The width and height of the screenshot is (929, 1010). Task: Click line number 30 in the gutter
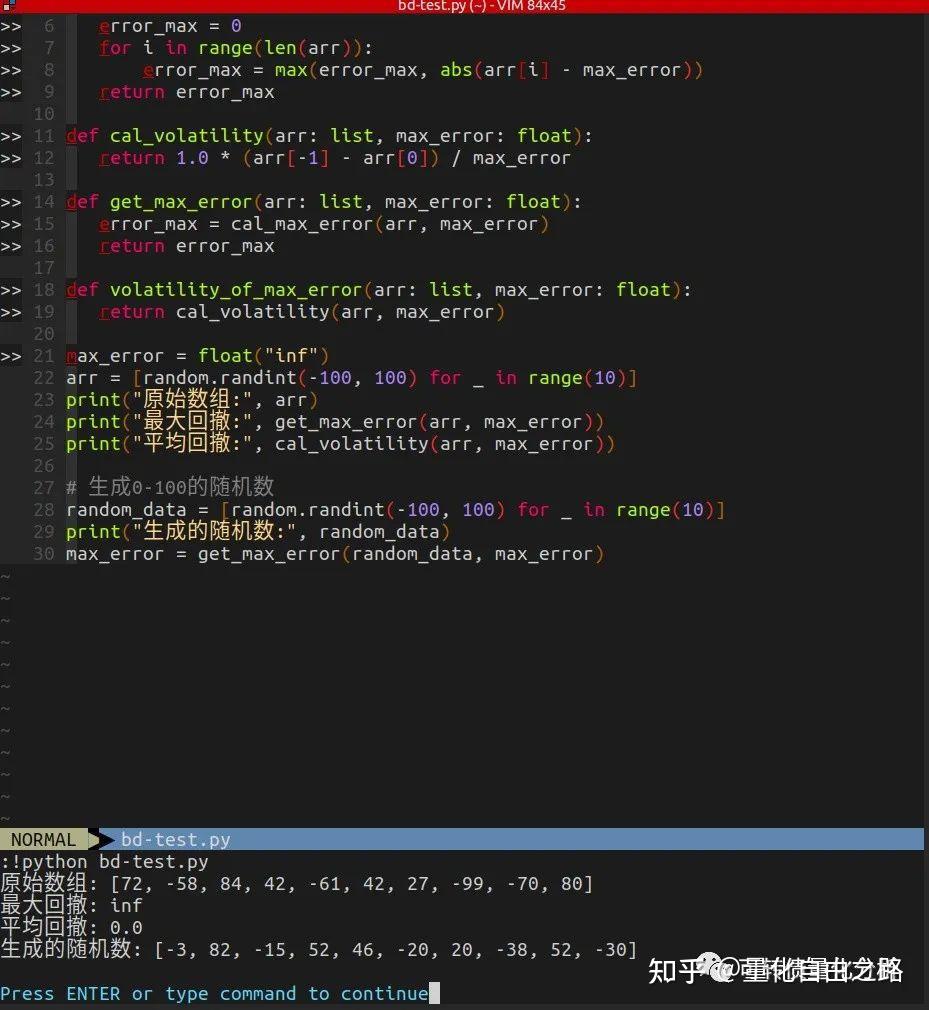click(44, 554)
